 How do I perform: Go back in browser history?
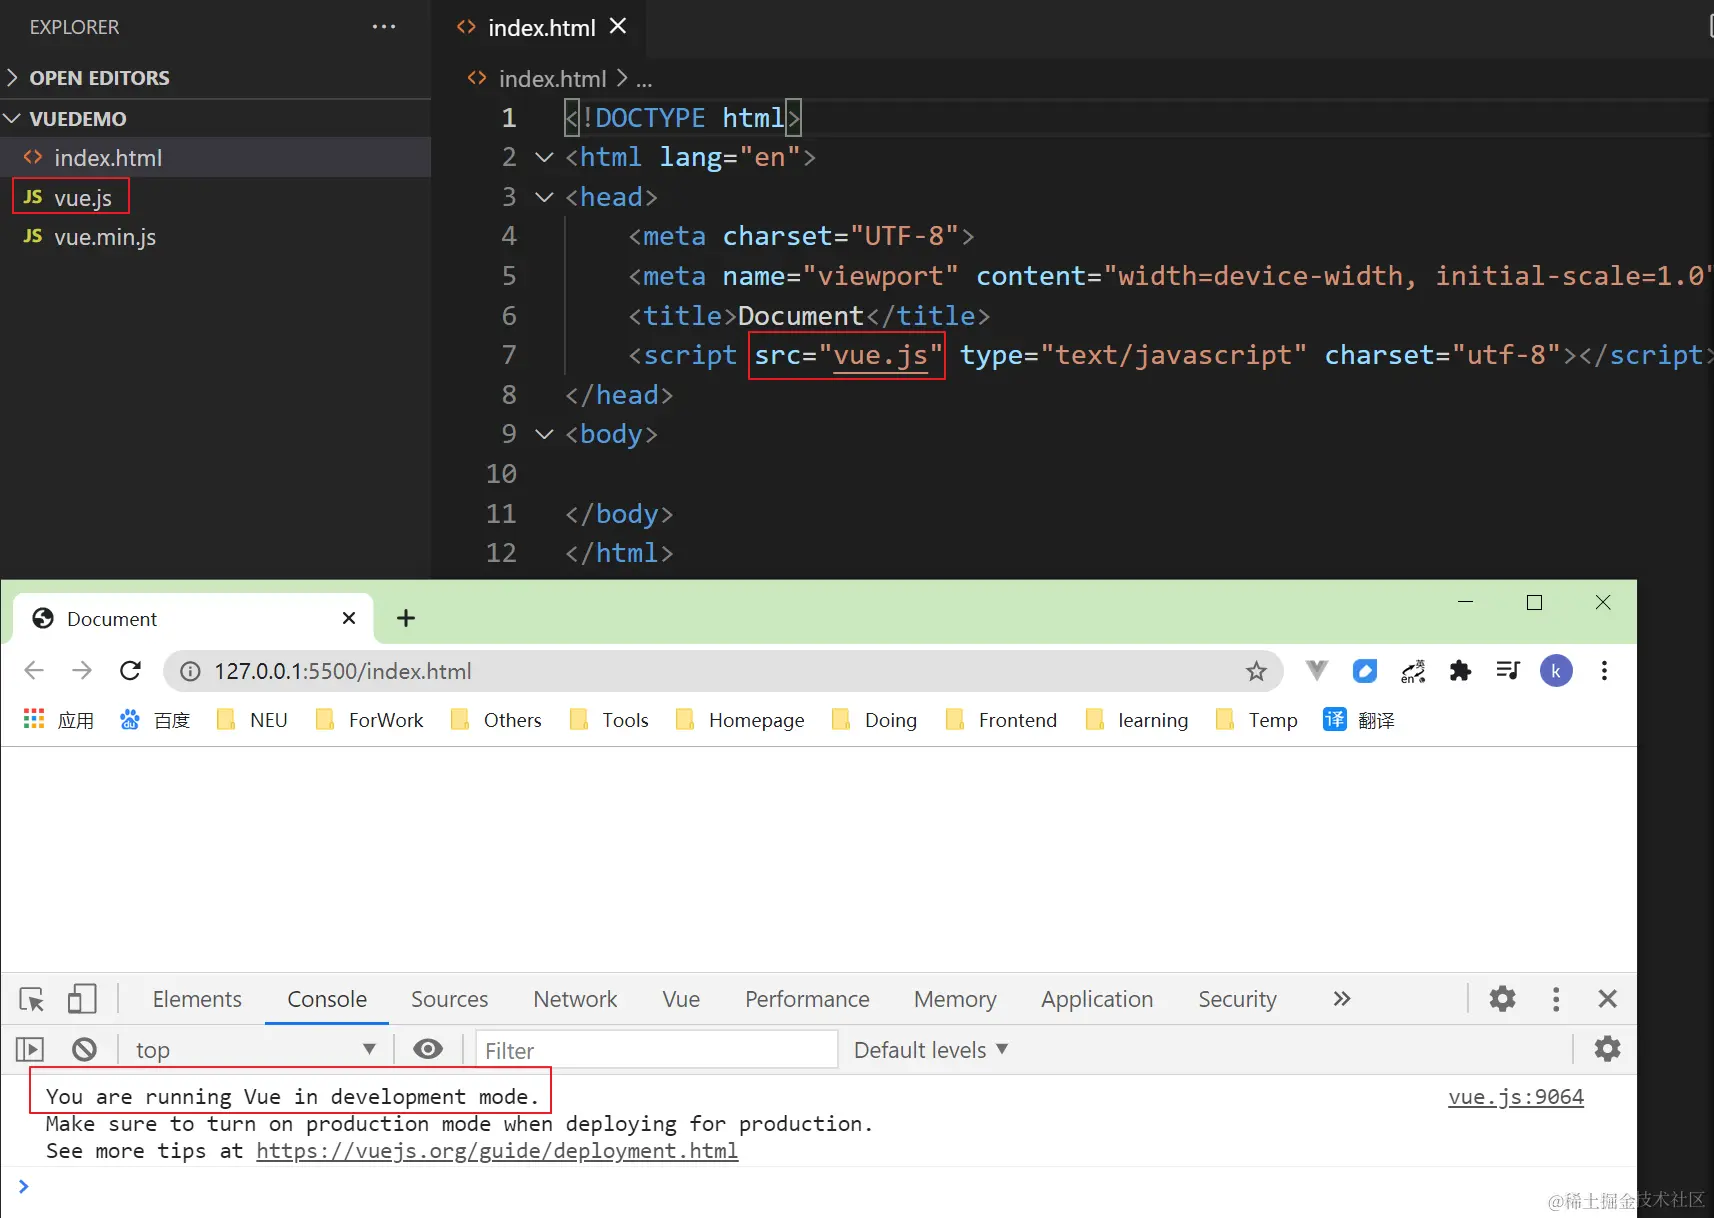34,671
